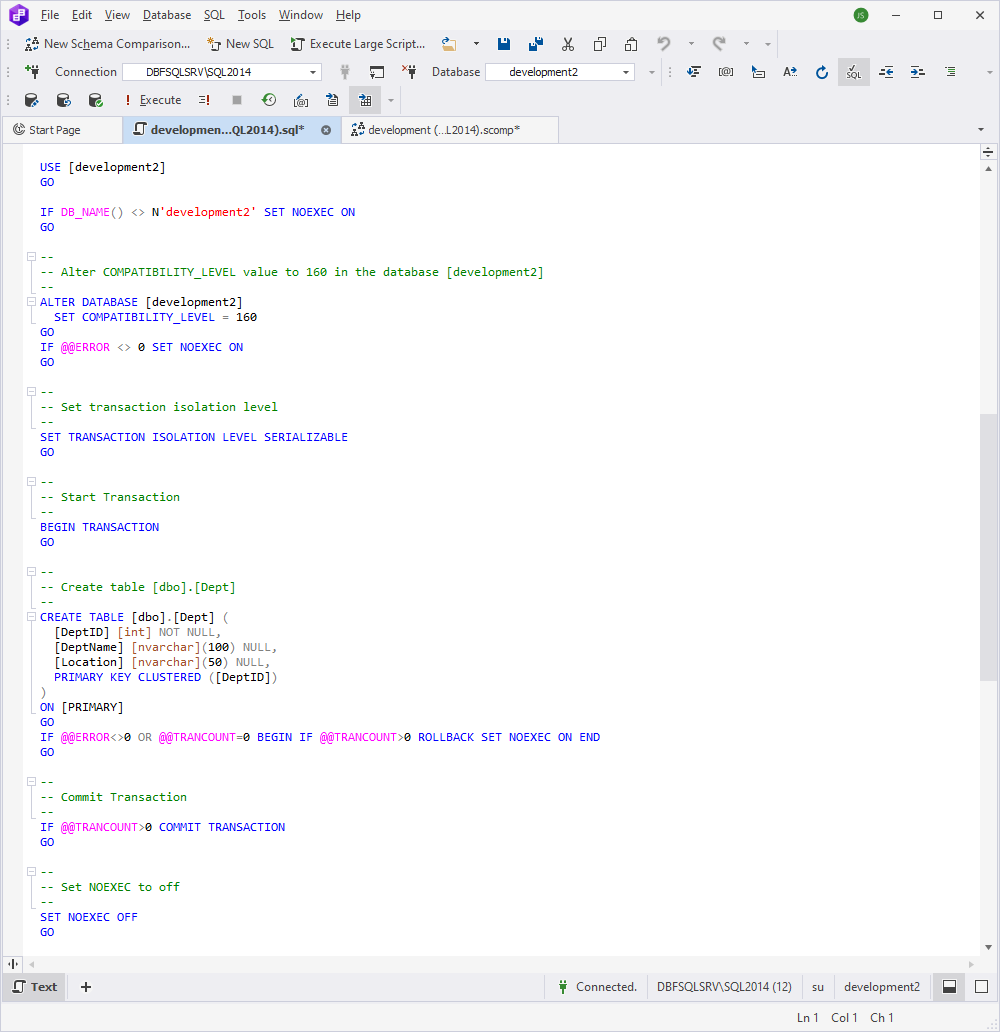Click the disconnect plug icon with red X
This screenshot has height=1032, width=1000.
pos(409,72)
